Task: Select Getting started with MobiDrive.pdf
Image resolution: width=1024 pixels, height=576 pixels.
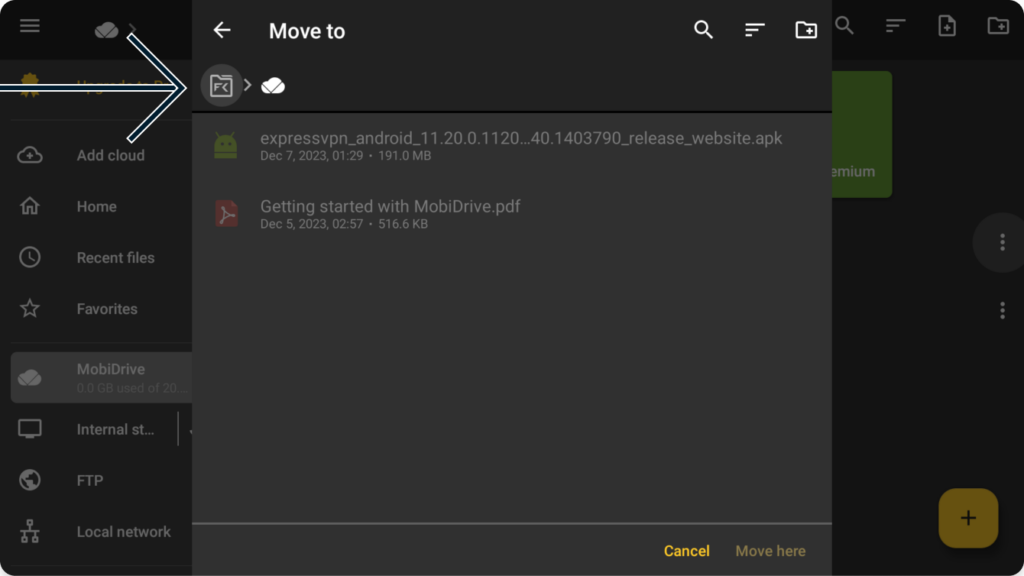Action: coord(511,214)
